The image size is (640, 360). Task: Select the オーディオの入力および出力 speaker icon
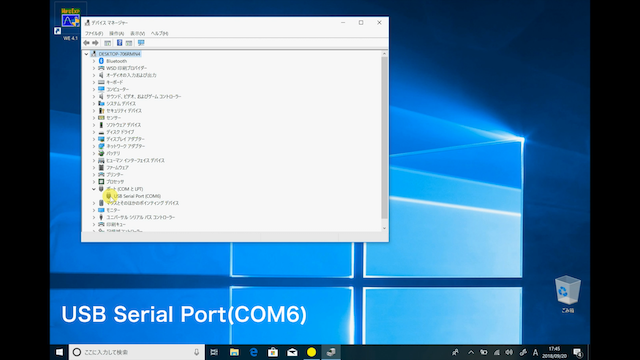point(101,75)
